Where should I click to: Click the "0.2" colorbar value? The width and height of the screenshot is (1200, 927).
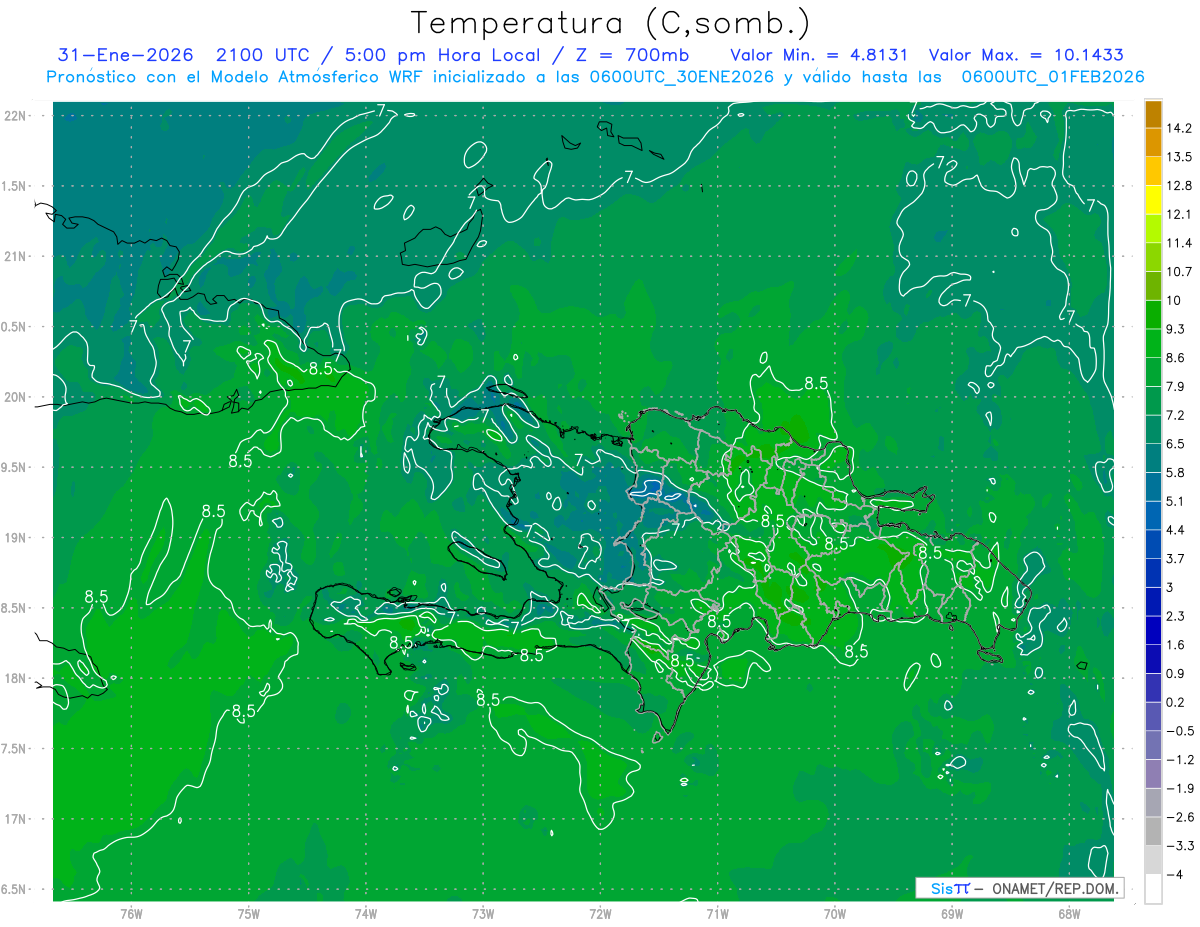point(1176,701)
